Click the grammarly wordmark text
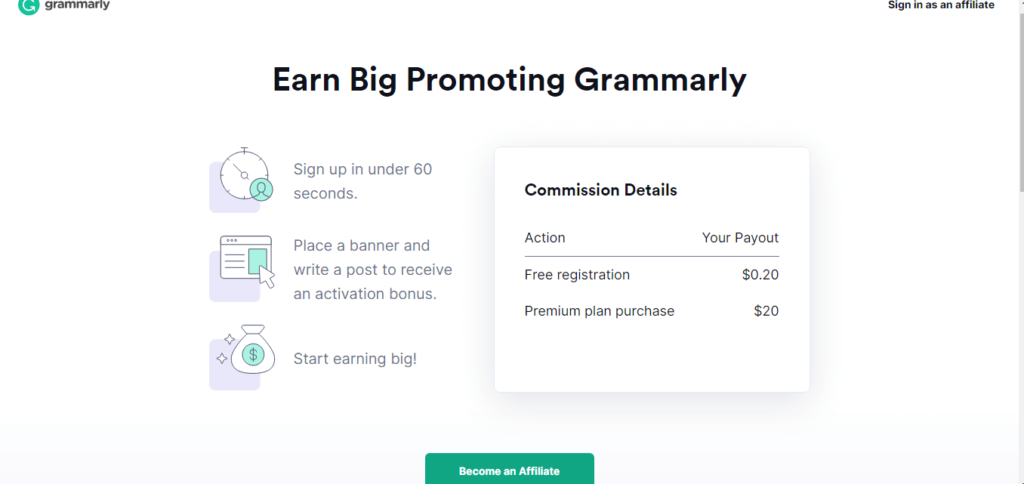 click(x=77, y=5)
